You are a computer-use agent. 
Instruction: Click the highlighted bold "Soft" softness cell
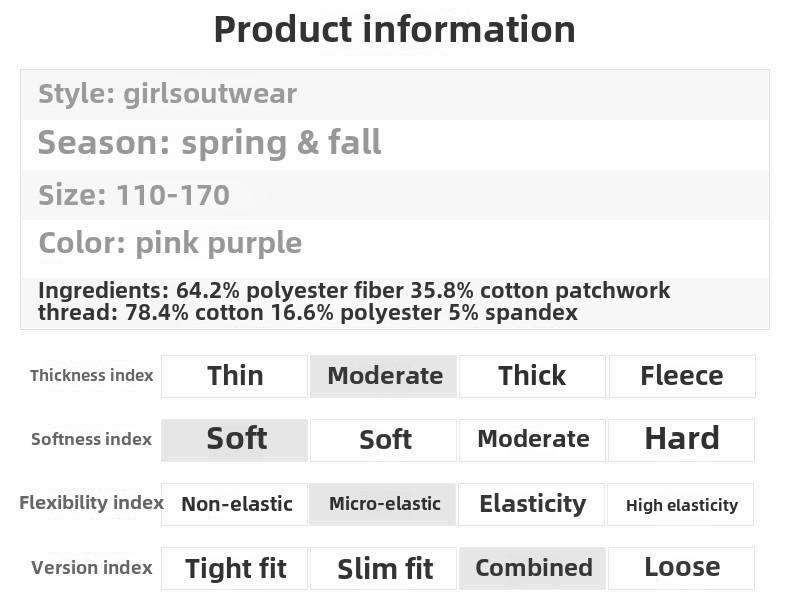point(235,439)
